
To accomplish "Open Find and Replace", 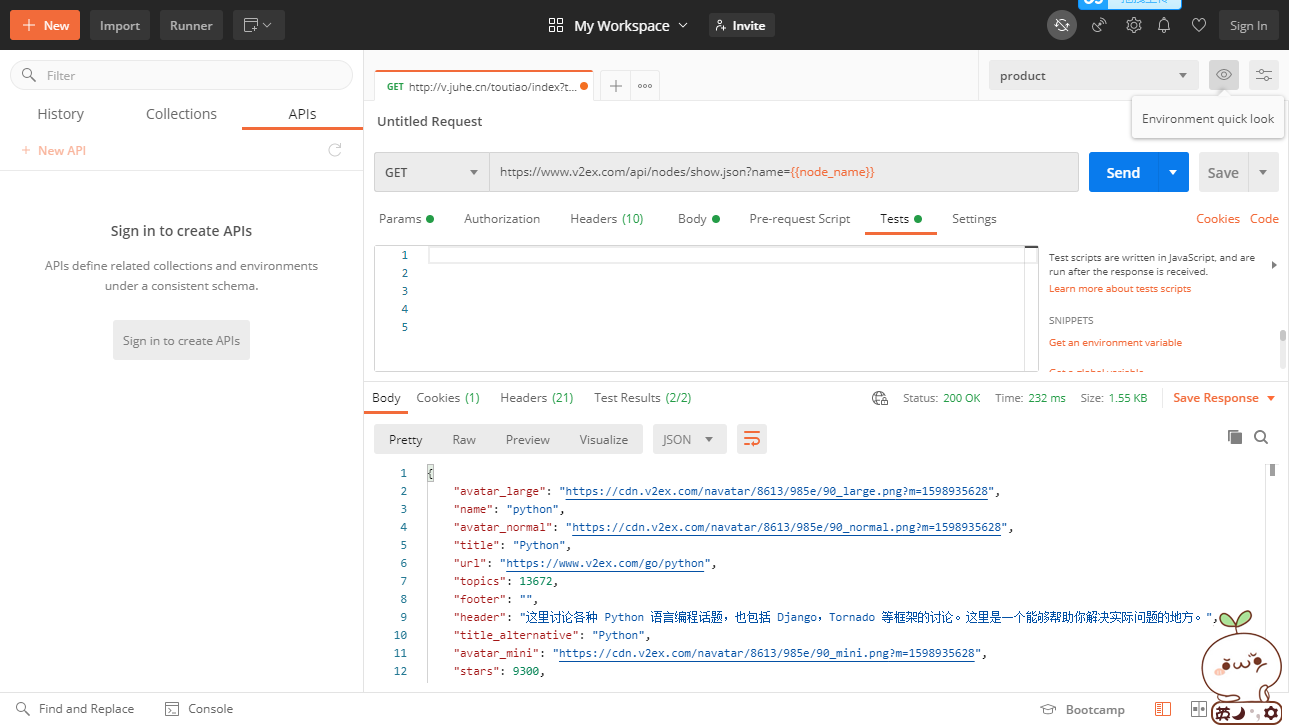I will 75,709.
